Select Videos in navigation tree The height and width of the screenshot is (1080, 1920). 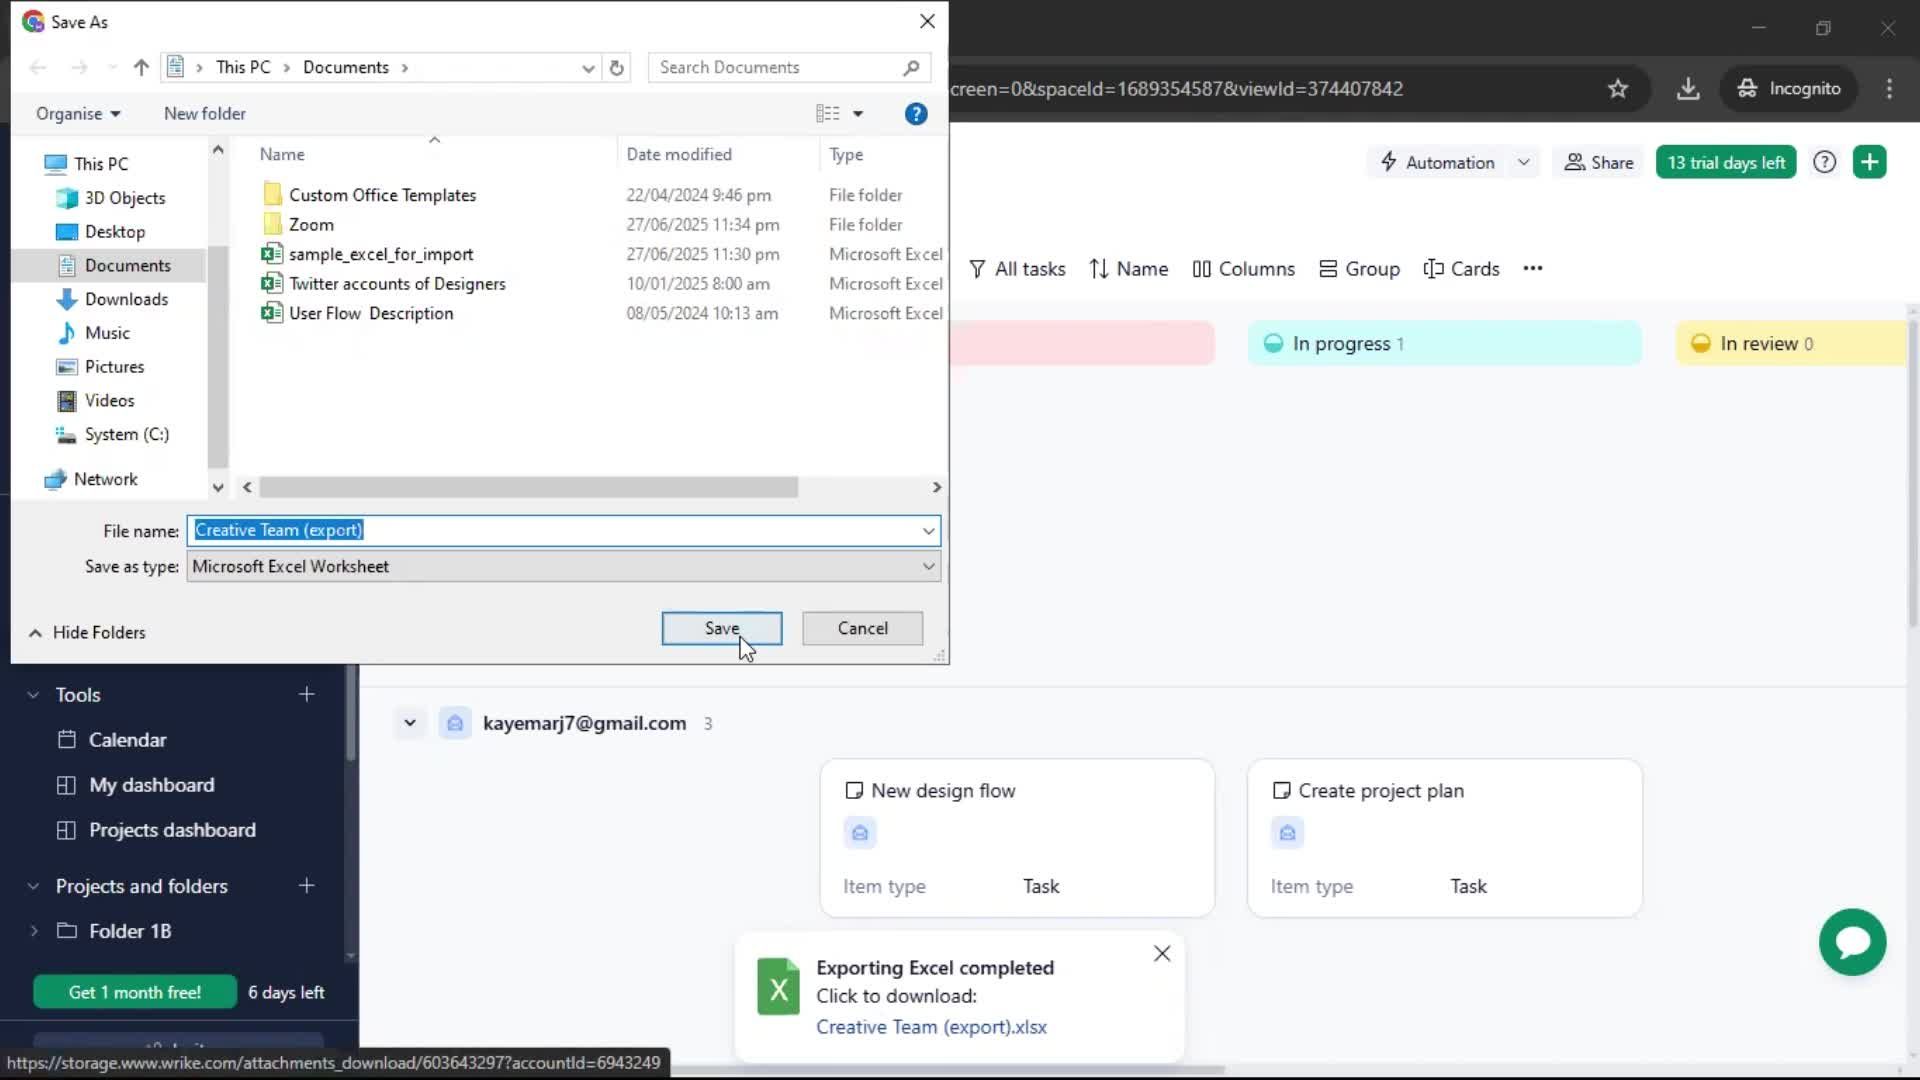click(109, 401)
